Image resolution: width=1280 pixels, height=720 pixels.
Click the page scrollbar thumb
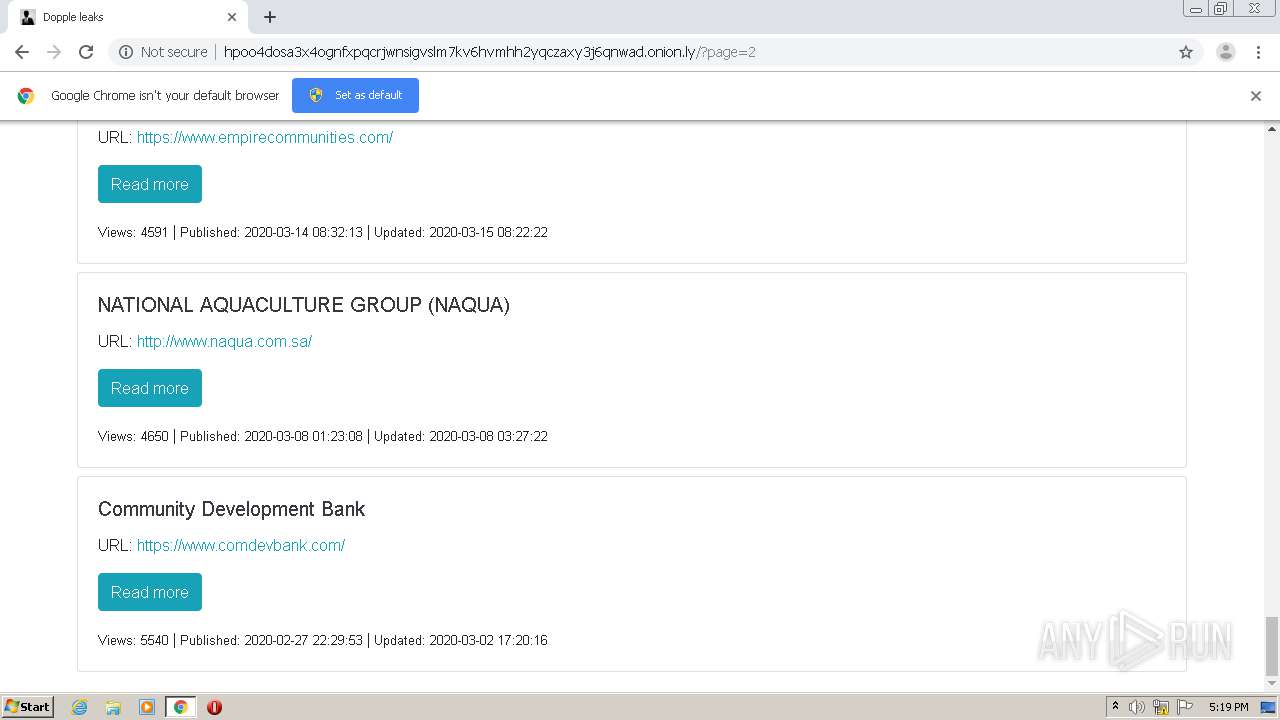1272,647
